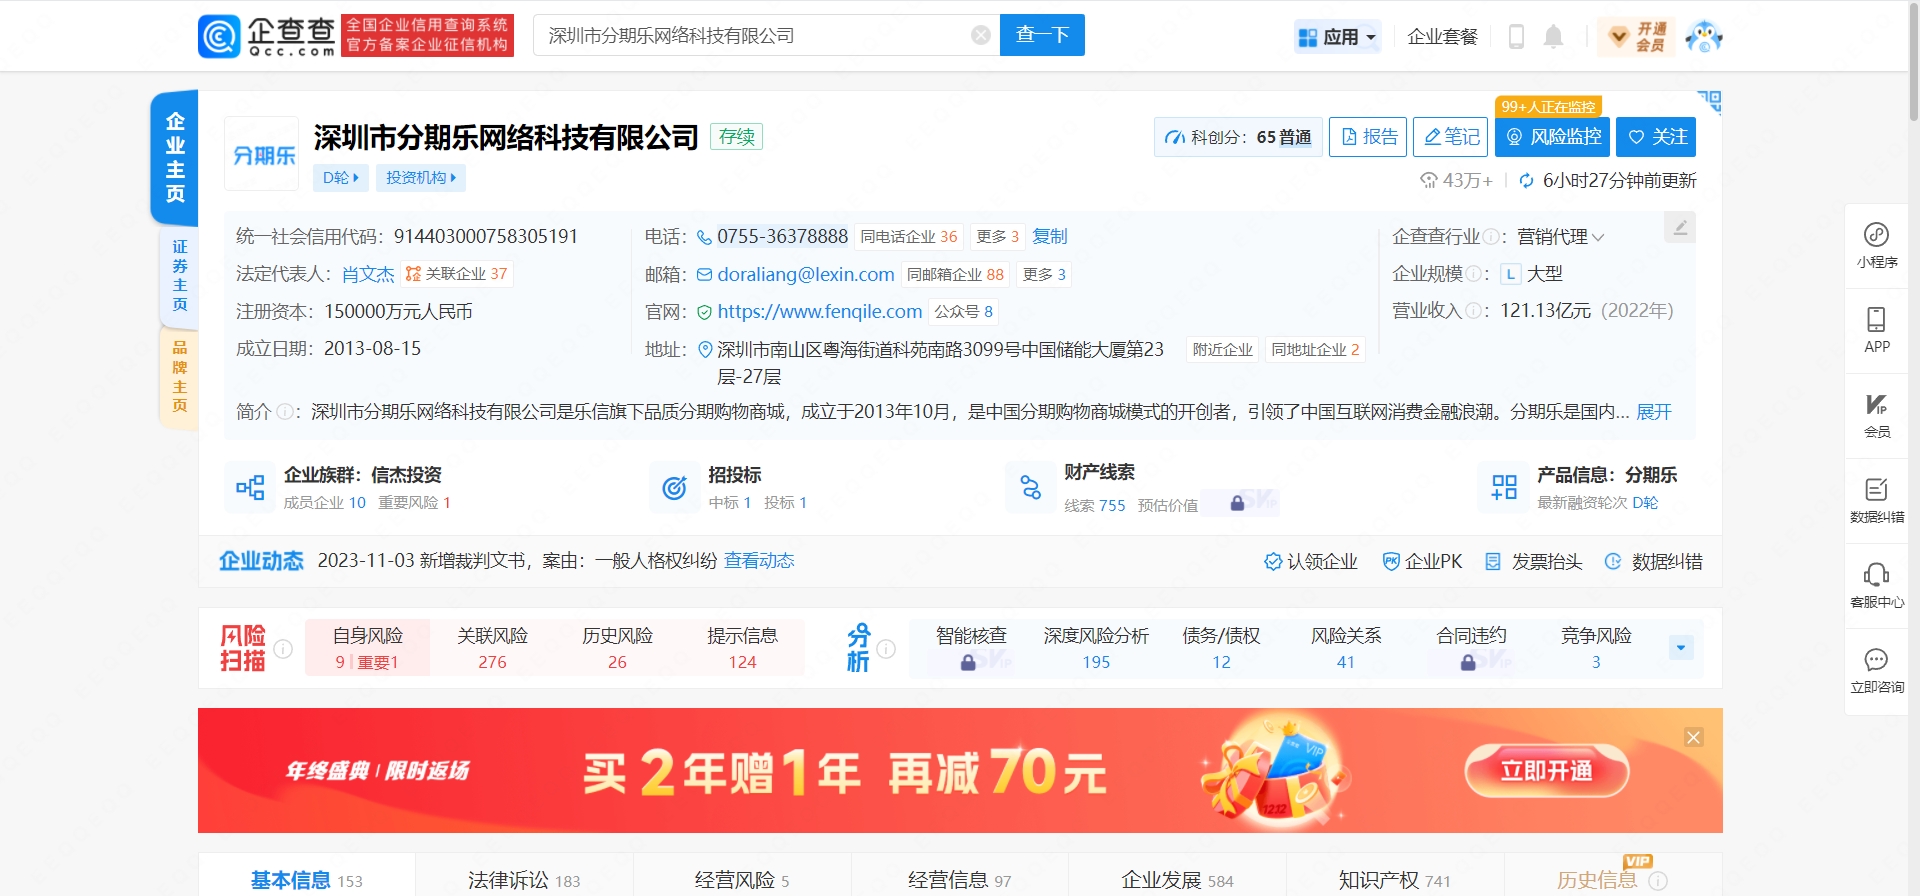Close the promotional banner ad
This screenshot has width=1920, height=896.
pyautogui.click(x=1693, y=737)
